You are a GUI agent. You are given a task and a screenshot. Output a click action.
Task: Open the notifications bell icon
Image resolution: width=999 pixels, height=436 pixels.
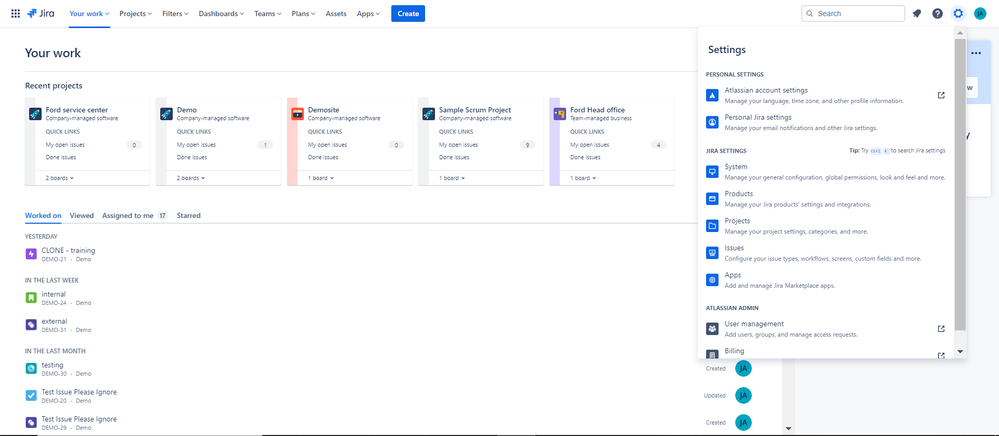[917, 13]
